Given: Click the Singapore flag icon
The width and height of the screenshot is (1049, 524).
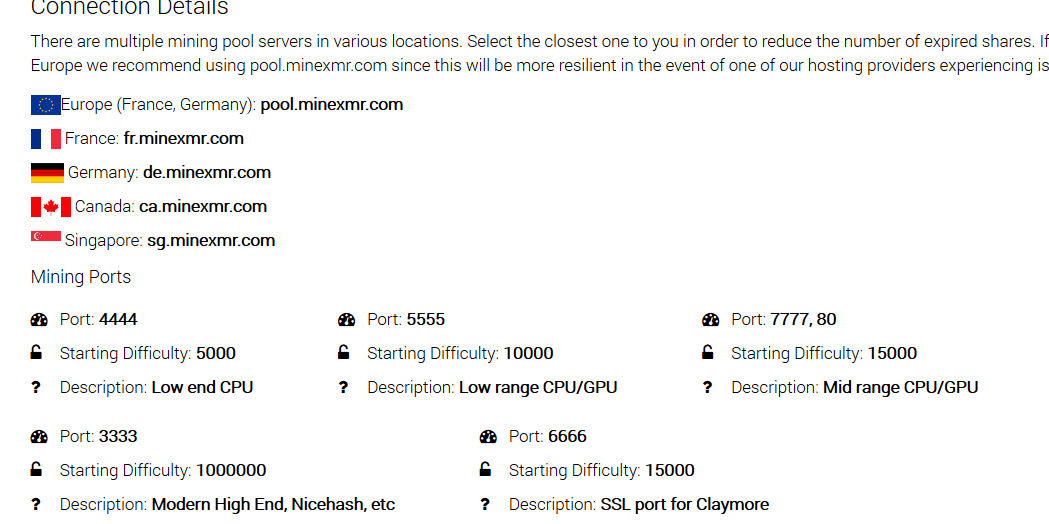Looking at the screenshot, I should click(46, 237).
